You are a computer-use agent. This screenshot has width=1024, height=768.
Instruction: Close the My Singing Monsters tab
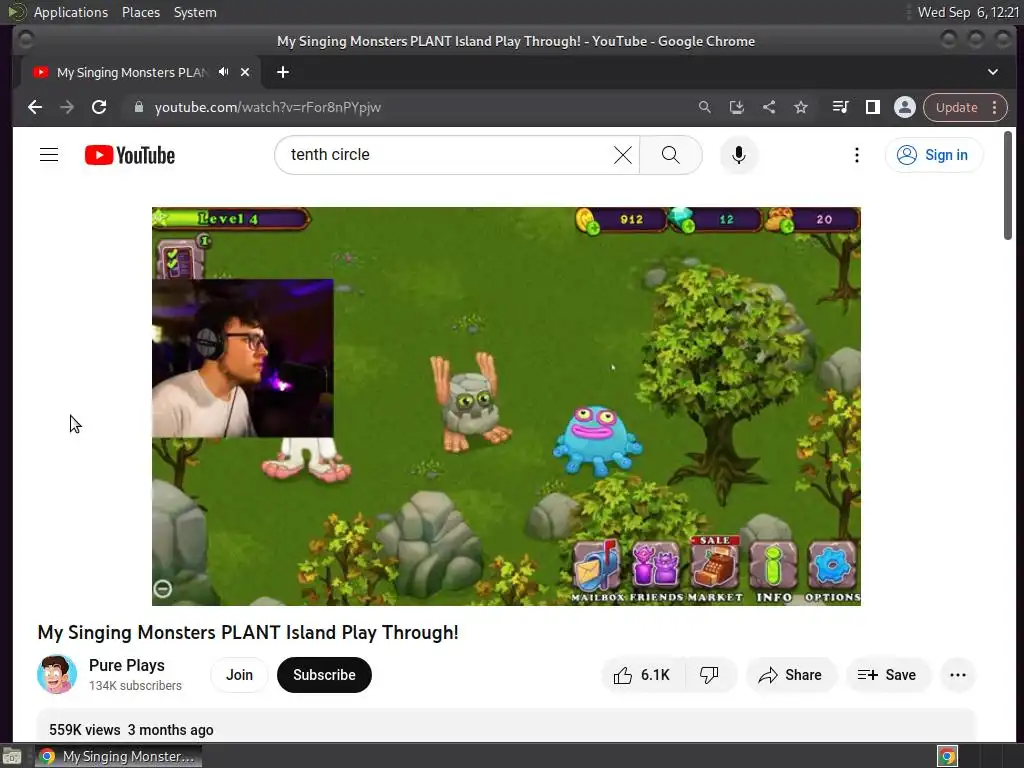tap(245, 72)
